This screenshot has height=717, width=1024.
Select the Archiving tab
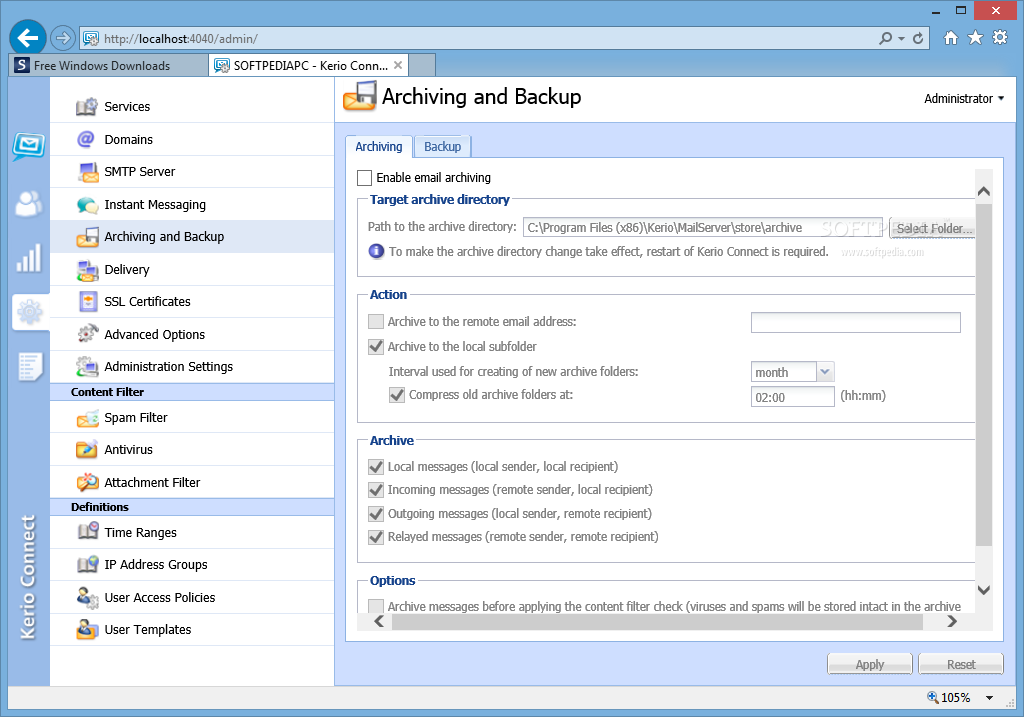point(379,147)
